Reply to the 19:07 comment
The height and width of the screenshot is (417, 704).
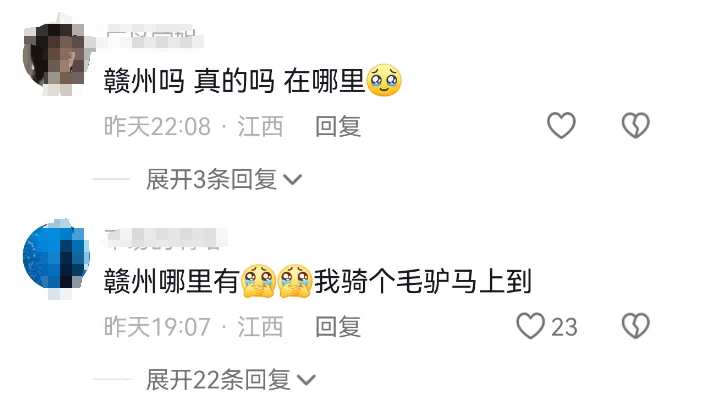338,327
